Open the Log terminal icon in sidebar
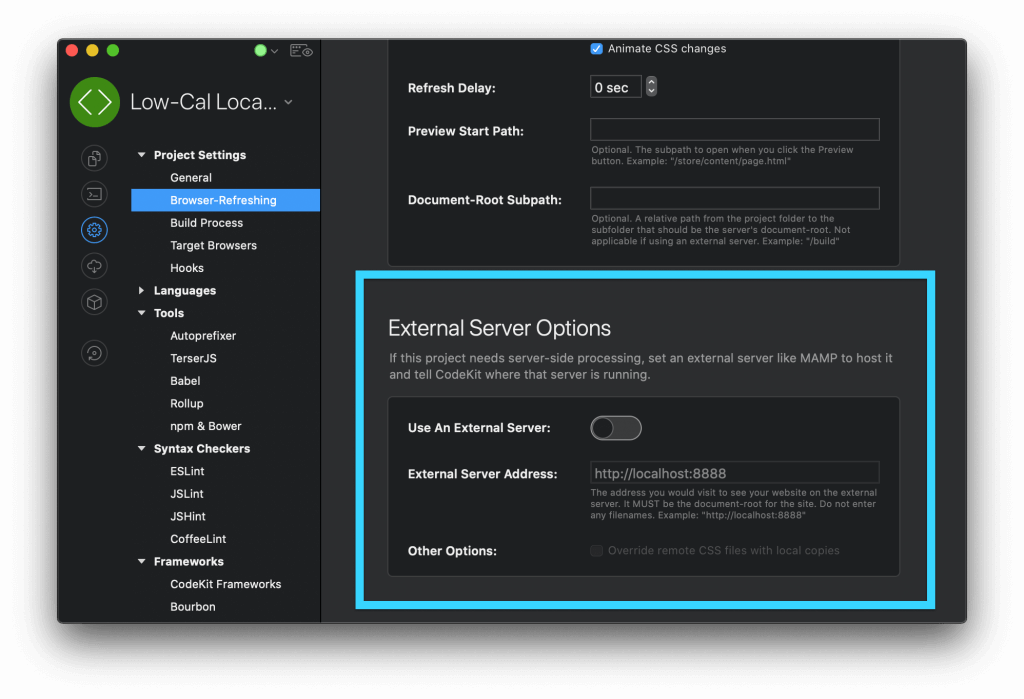The height and width of the screenshot is (699, 1024). click(94, 194)
